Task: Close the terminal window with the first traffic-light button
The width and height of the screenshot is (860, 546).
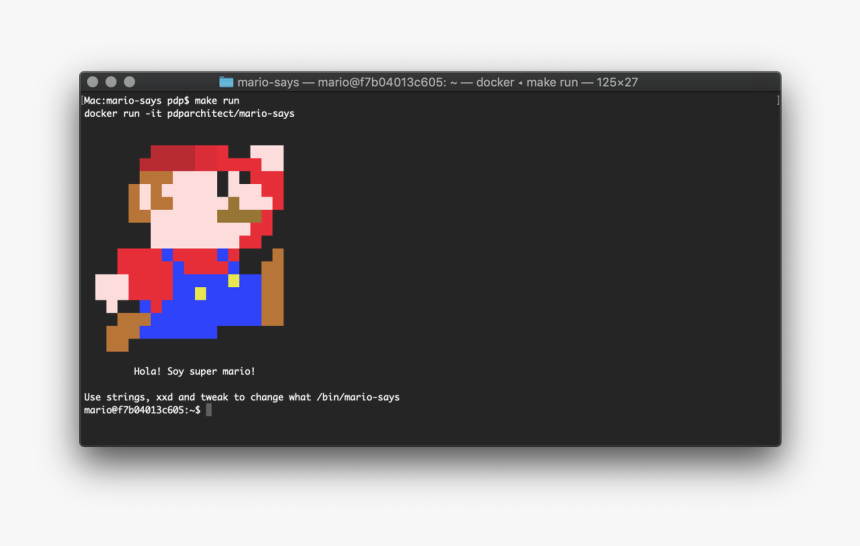Action: 93,82
